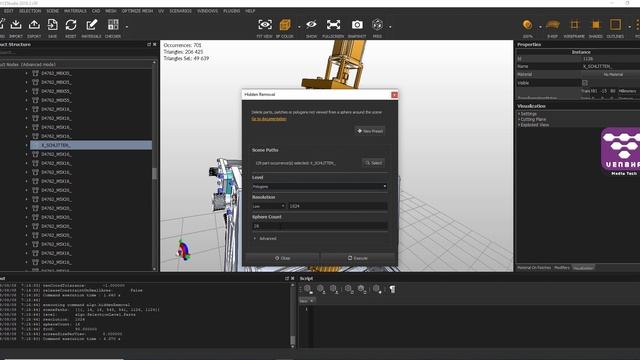Click the Sphere Count value slider field
The height and width of the screenshot is (360, 640).
pos(320,226)
